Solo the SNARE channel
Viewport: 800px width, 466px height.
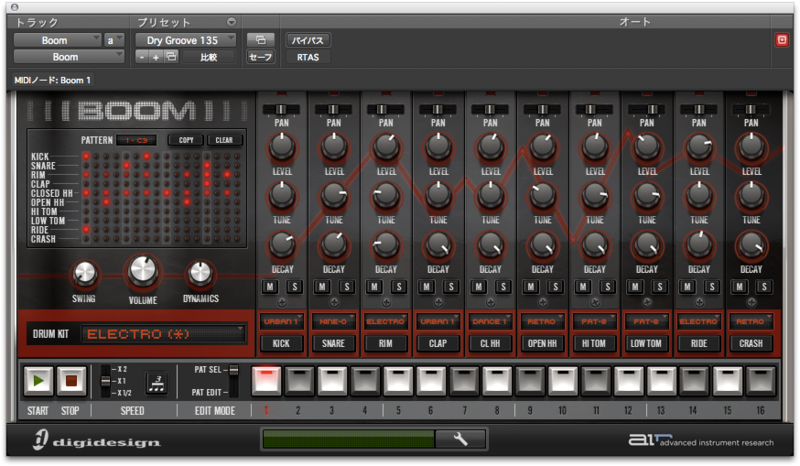point(347,287)
